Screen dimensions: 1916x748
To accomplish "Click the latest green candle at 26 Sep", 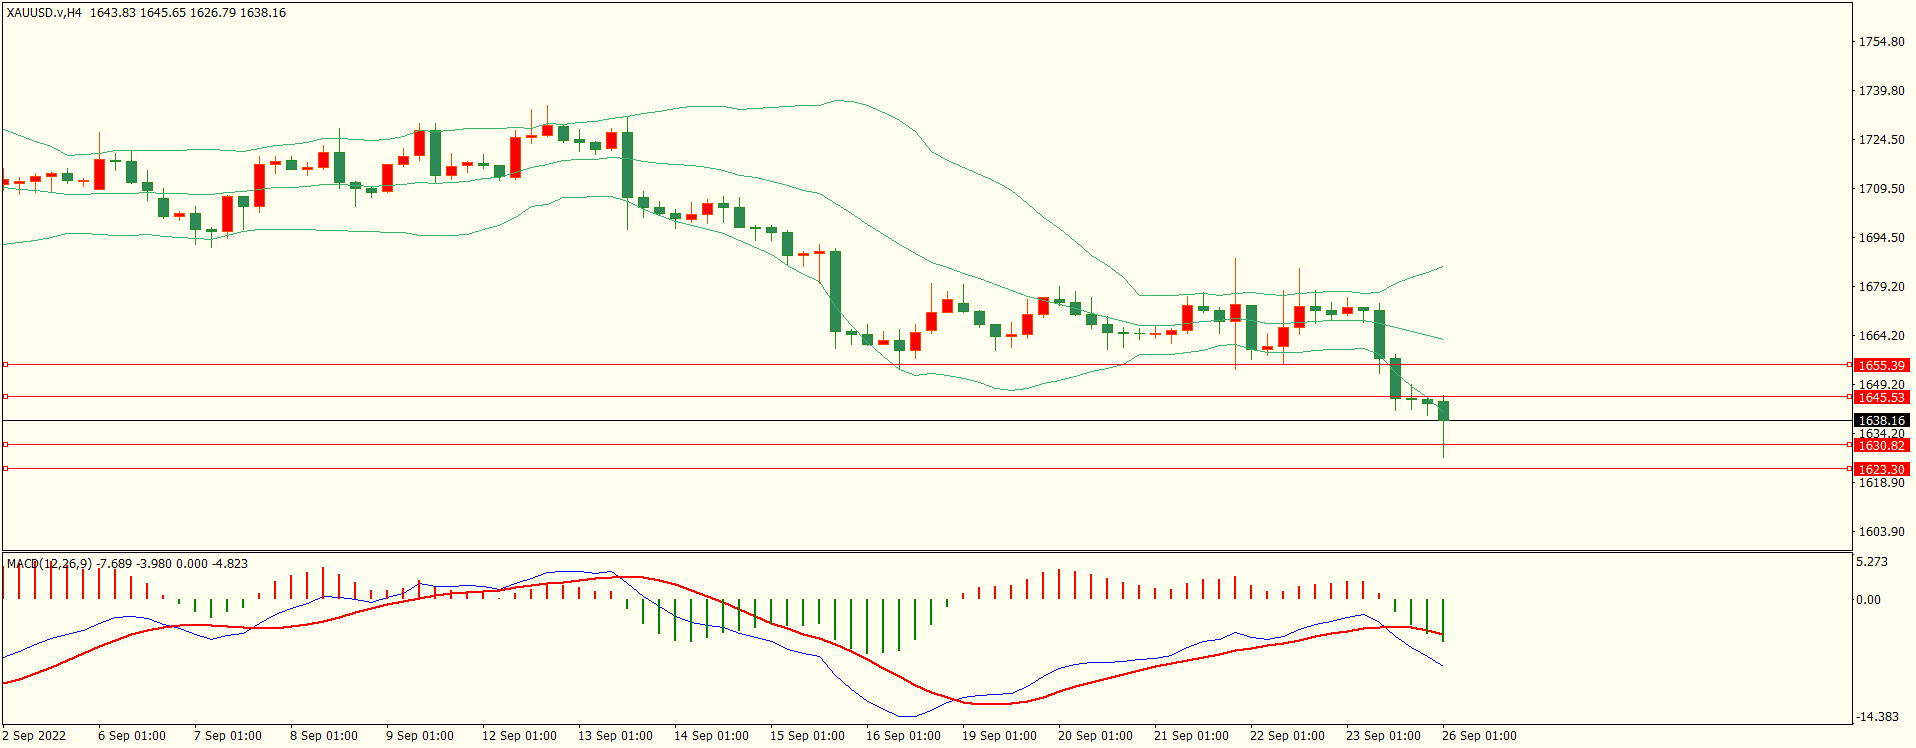I will pyautogui.click(x=1443, y=411).
